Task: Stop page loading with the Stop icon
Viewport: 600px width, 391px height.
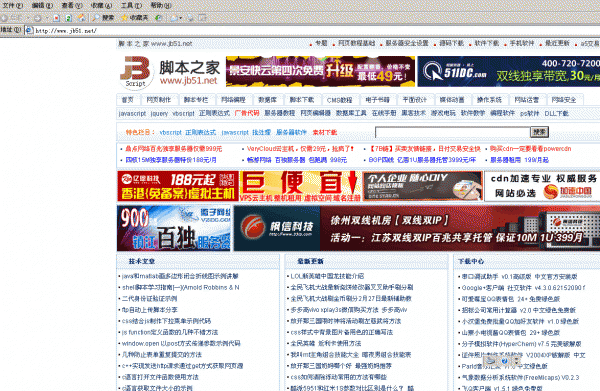Action: [56, 18]
